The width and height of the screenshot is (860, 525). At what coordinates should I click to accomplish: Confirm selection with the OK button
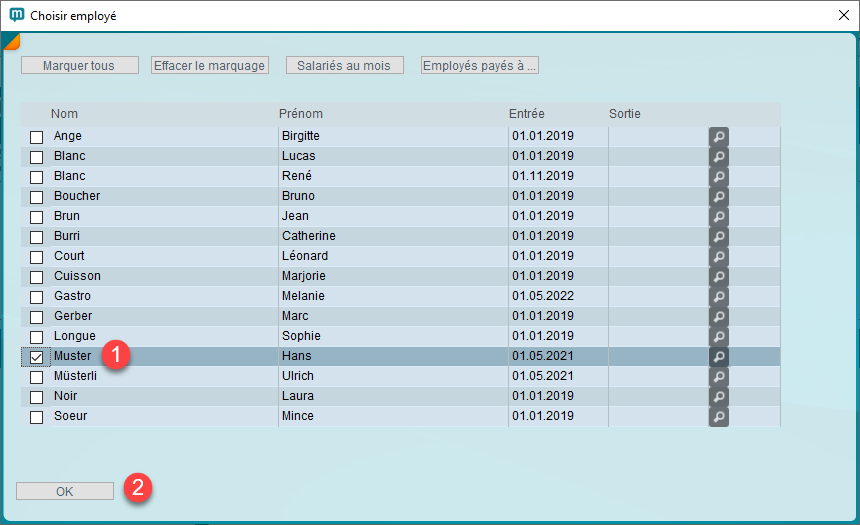click(x=65, y=491)
